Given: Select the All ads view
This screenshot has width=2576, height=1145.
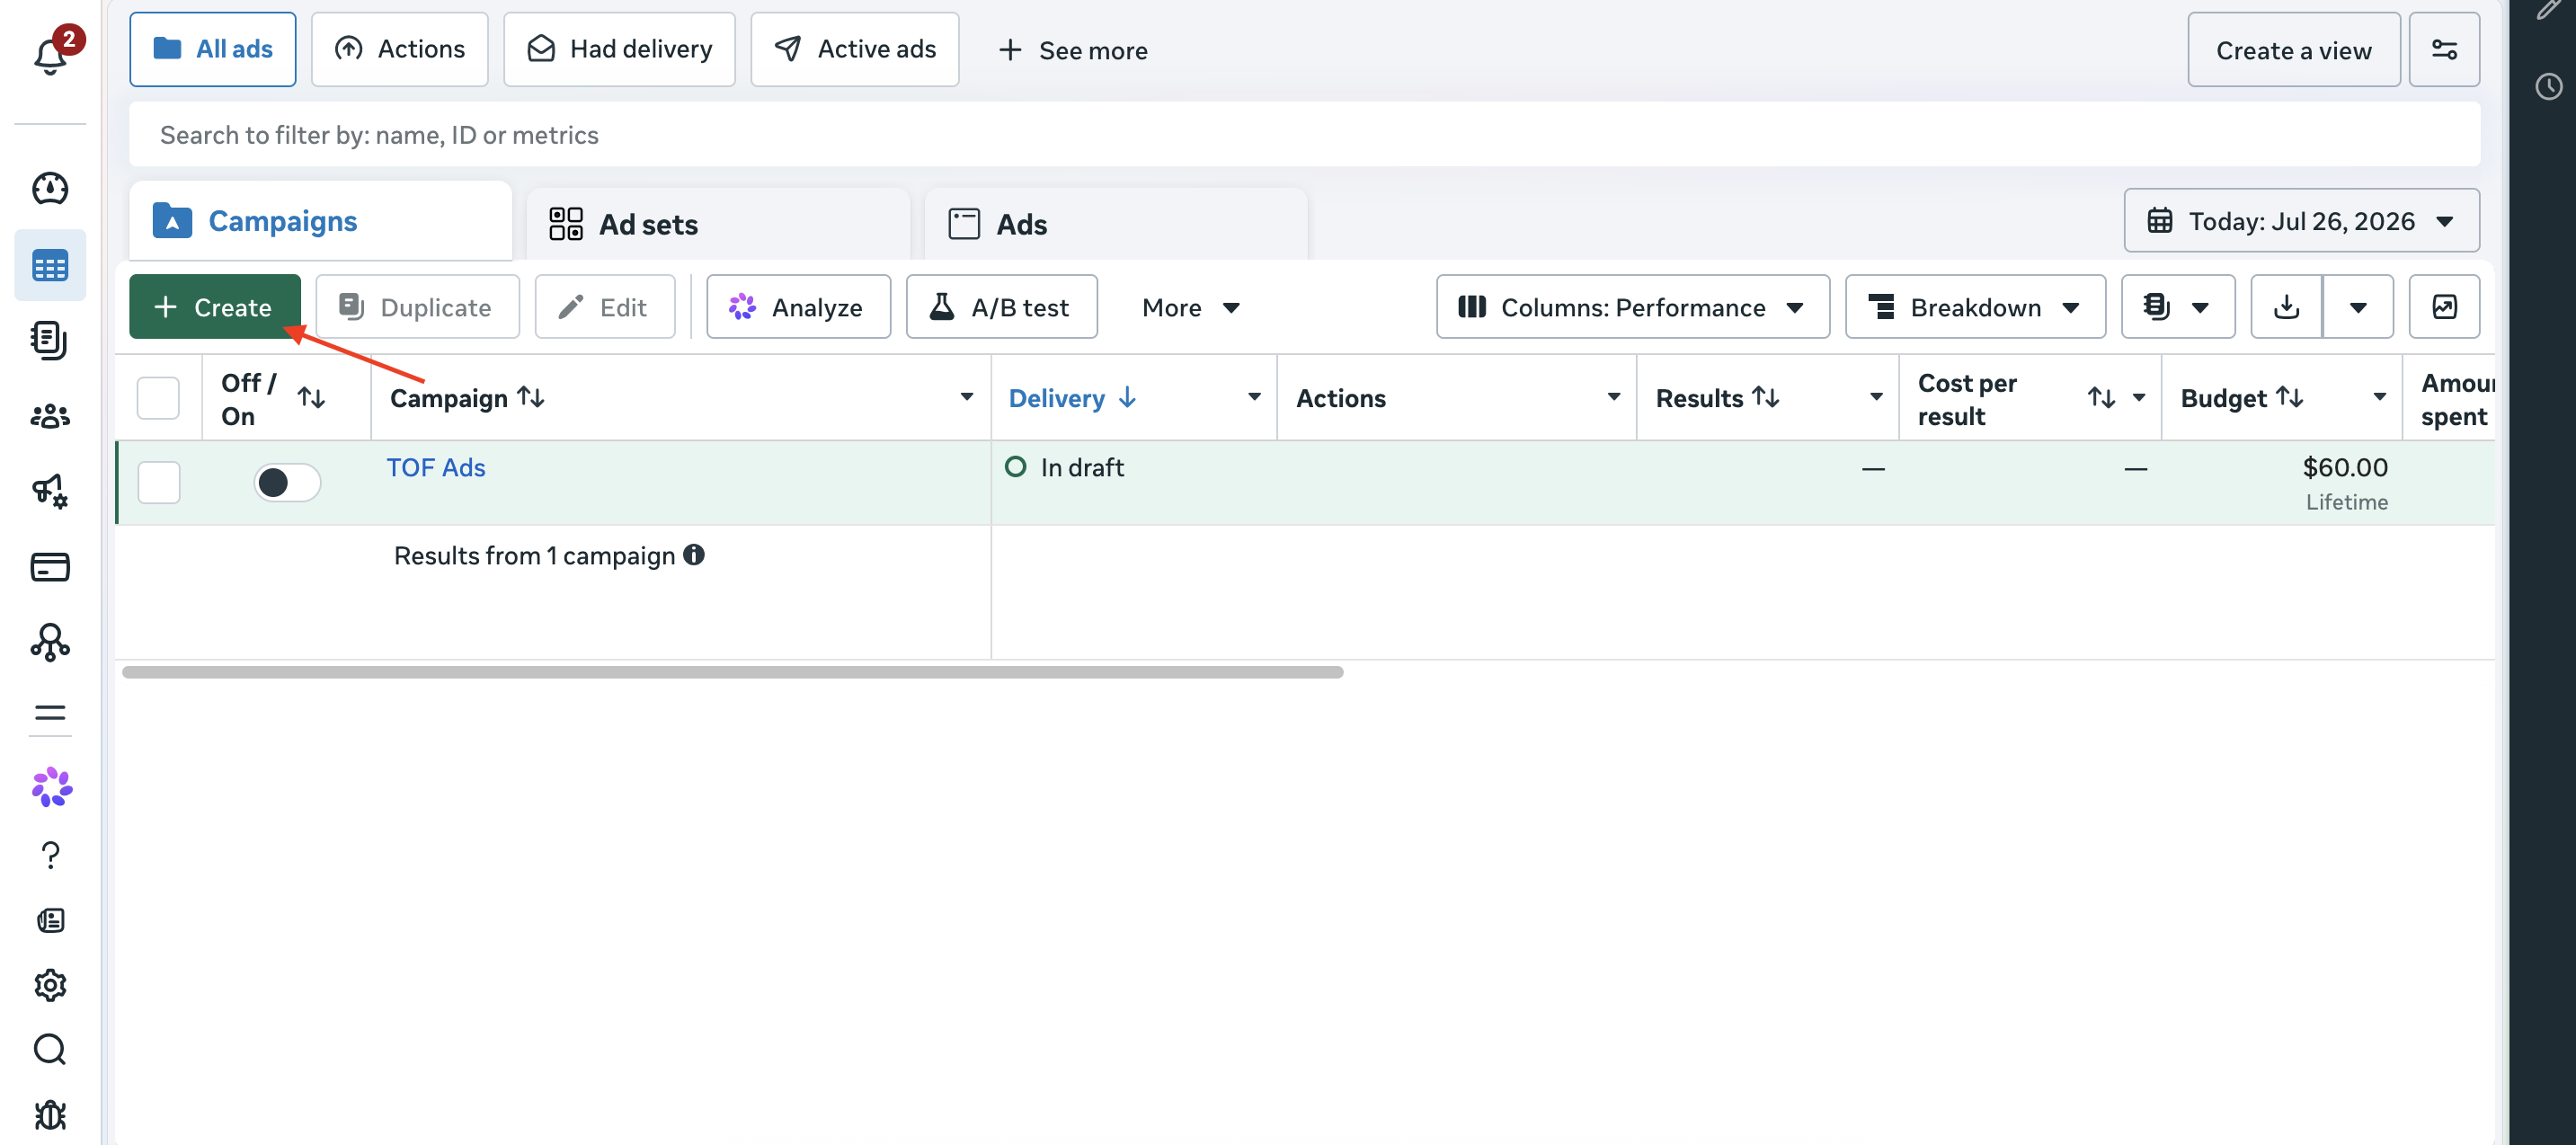Looking at the screenshot, I should click(213, 50).
